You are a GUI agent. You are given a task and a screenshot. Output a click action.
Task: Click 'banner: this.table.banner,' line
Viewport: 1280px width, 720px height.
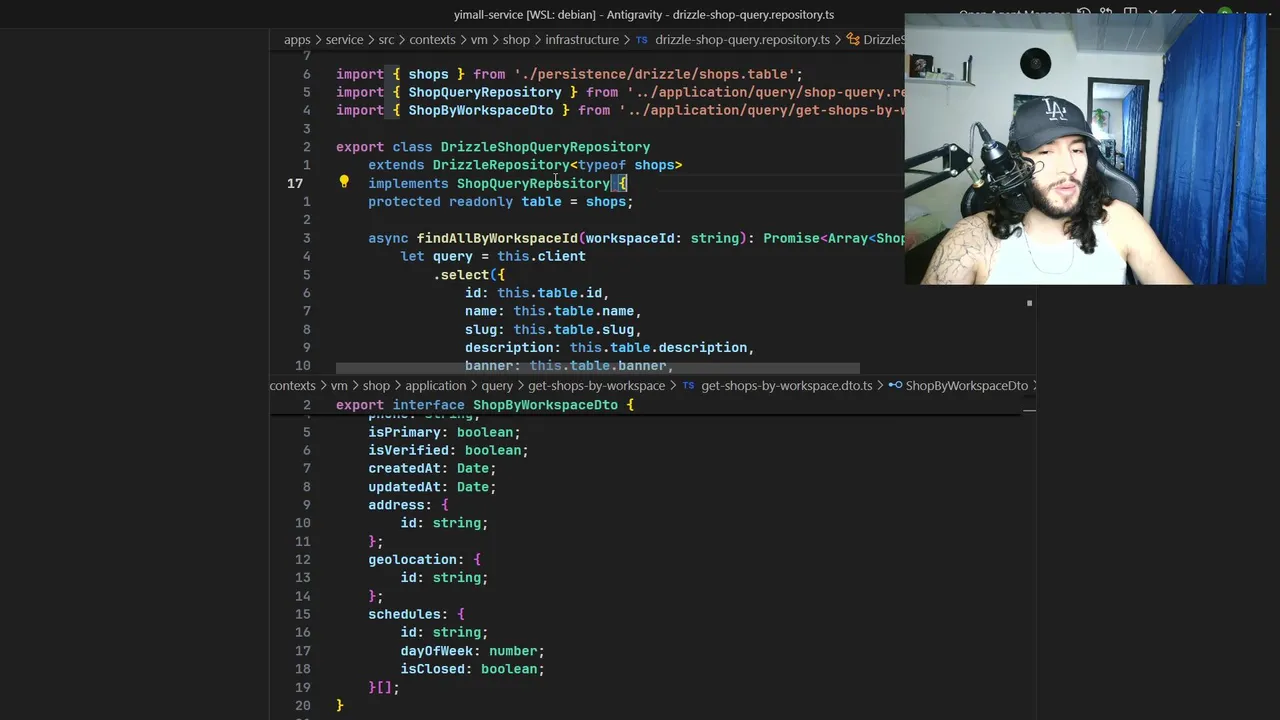569,365
